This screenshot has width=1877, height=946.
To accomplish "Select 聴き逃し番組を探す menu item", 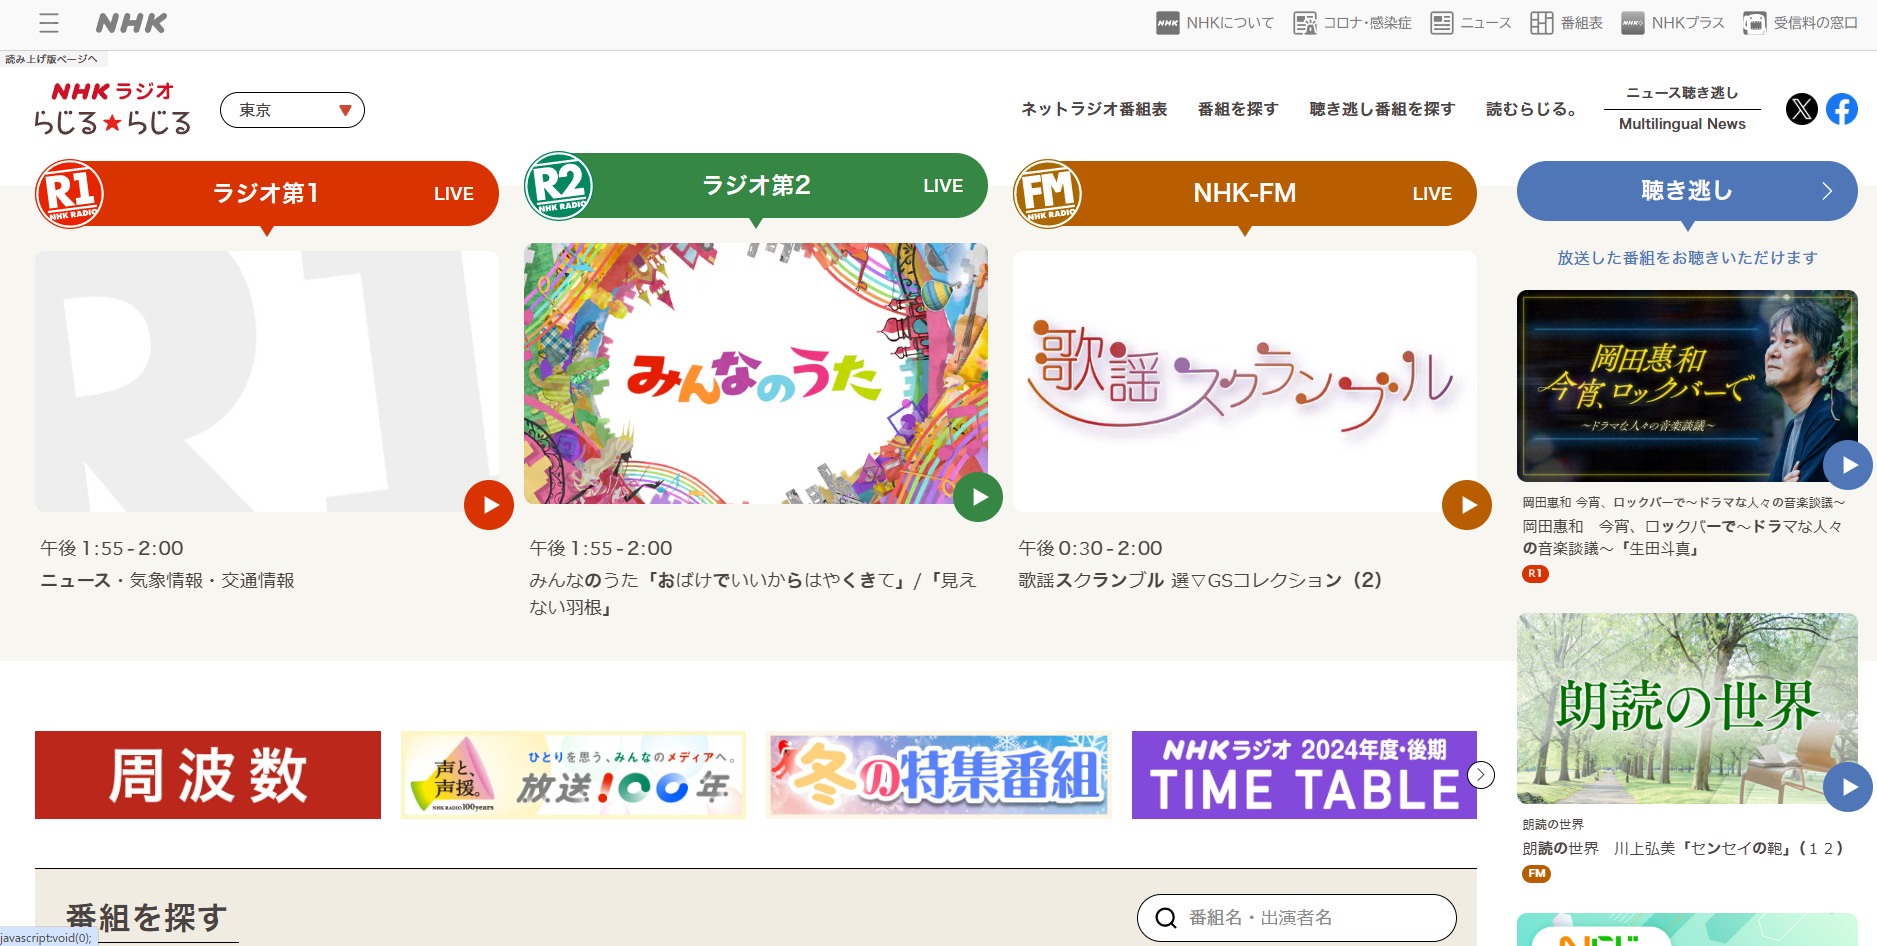I will (1381, 109).
